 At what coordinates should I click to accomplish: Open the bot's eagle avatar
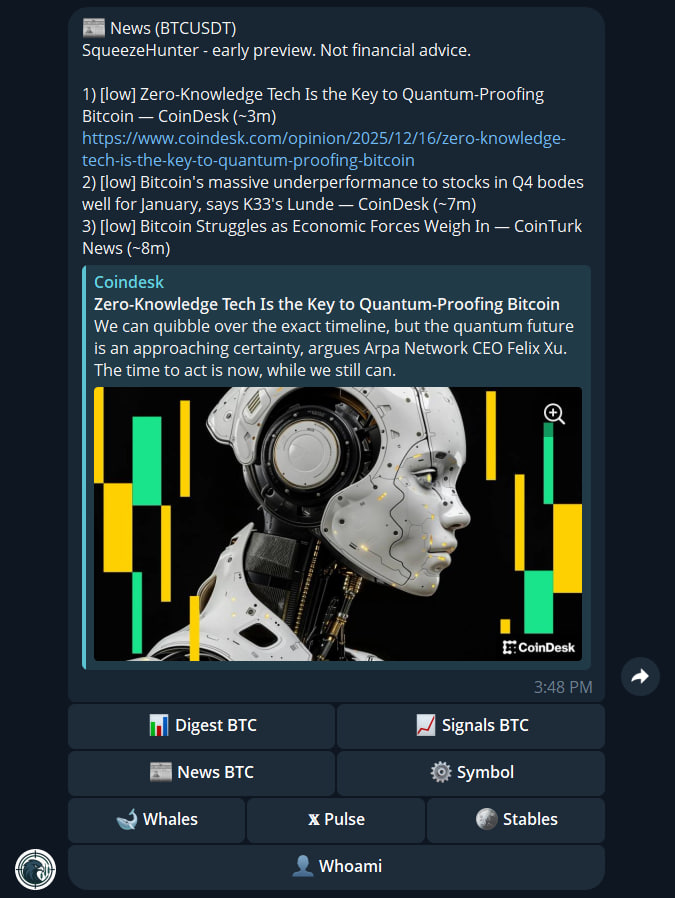coord(35,869)
